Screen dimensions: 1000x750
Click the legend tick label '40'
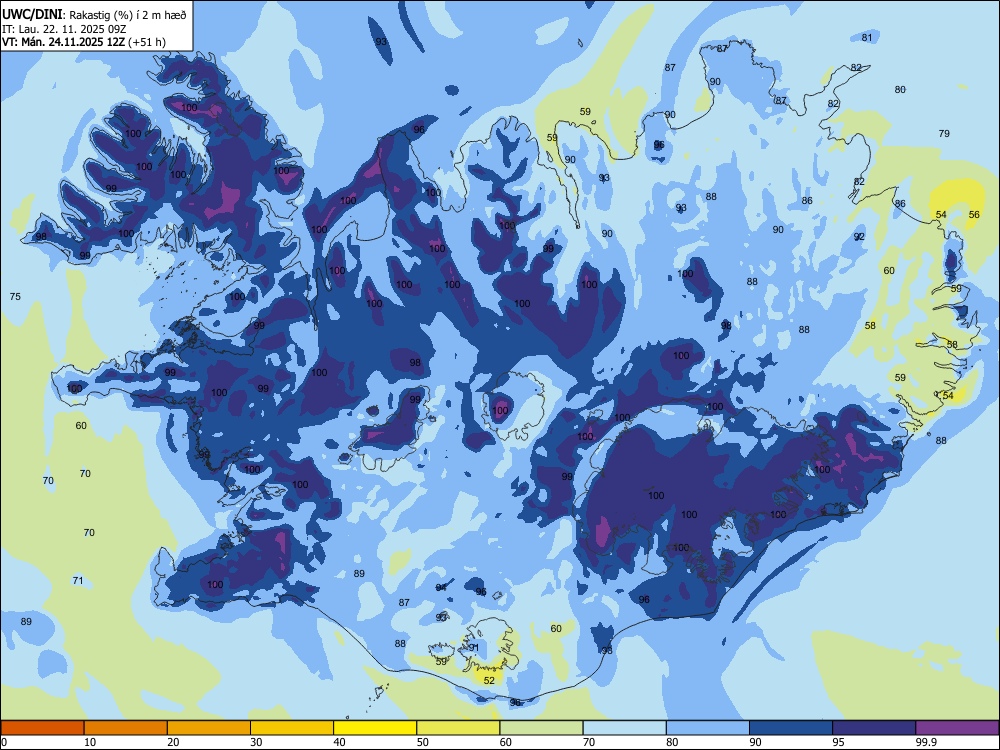click(340, 742)
